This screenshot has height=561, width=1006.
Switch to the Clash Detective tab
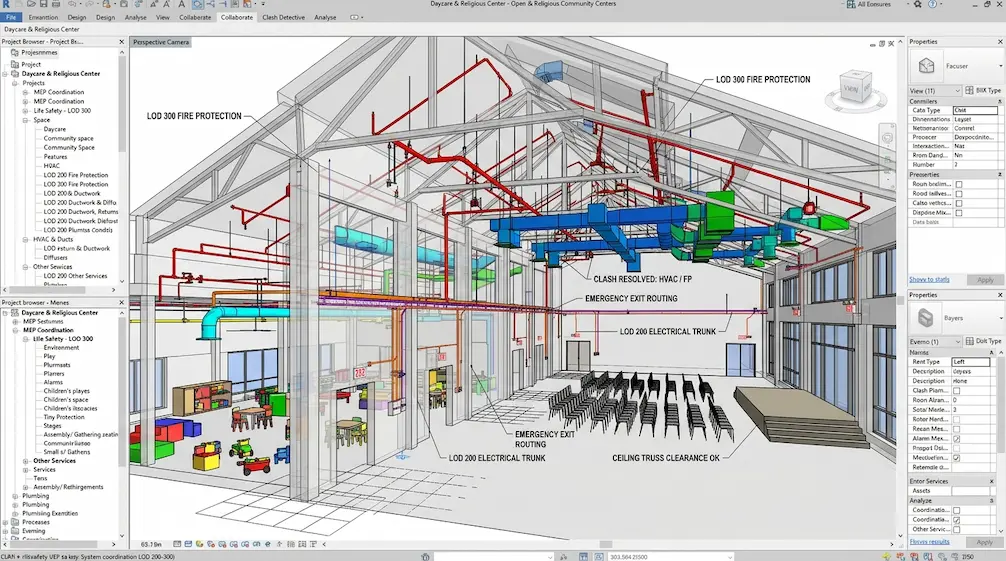(x=283, y=17)
